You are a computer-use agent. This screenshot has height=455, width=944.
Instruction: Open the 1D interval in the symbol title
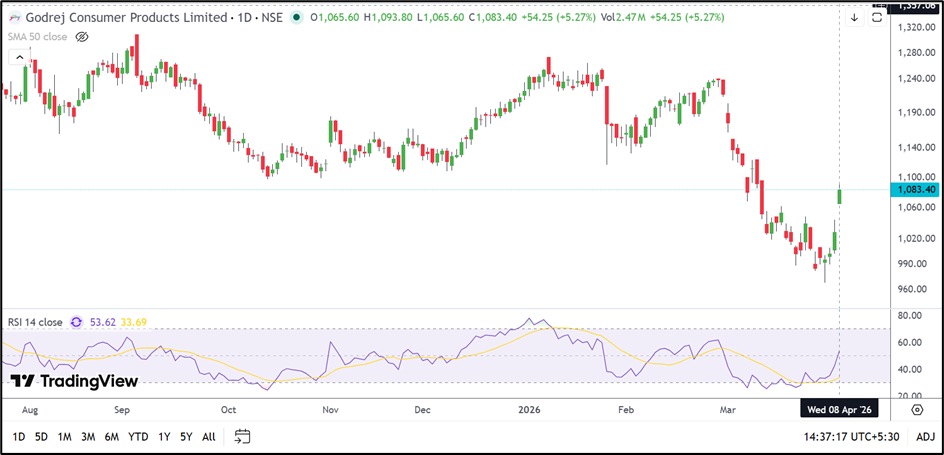239,17
